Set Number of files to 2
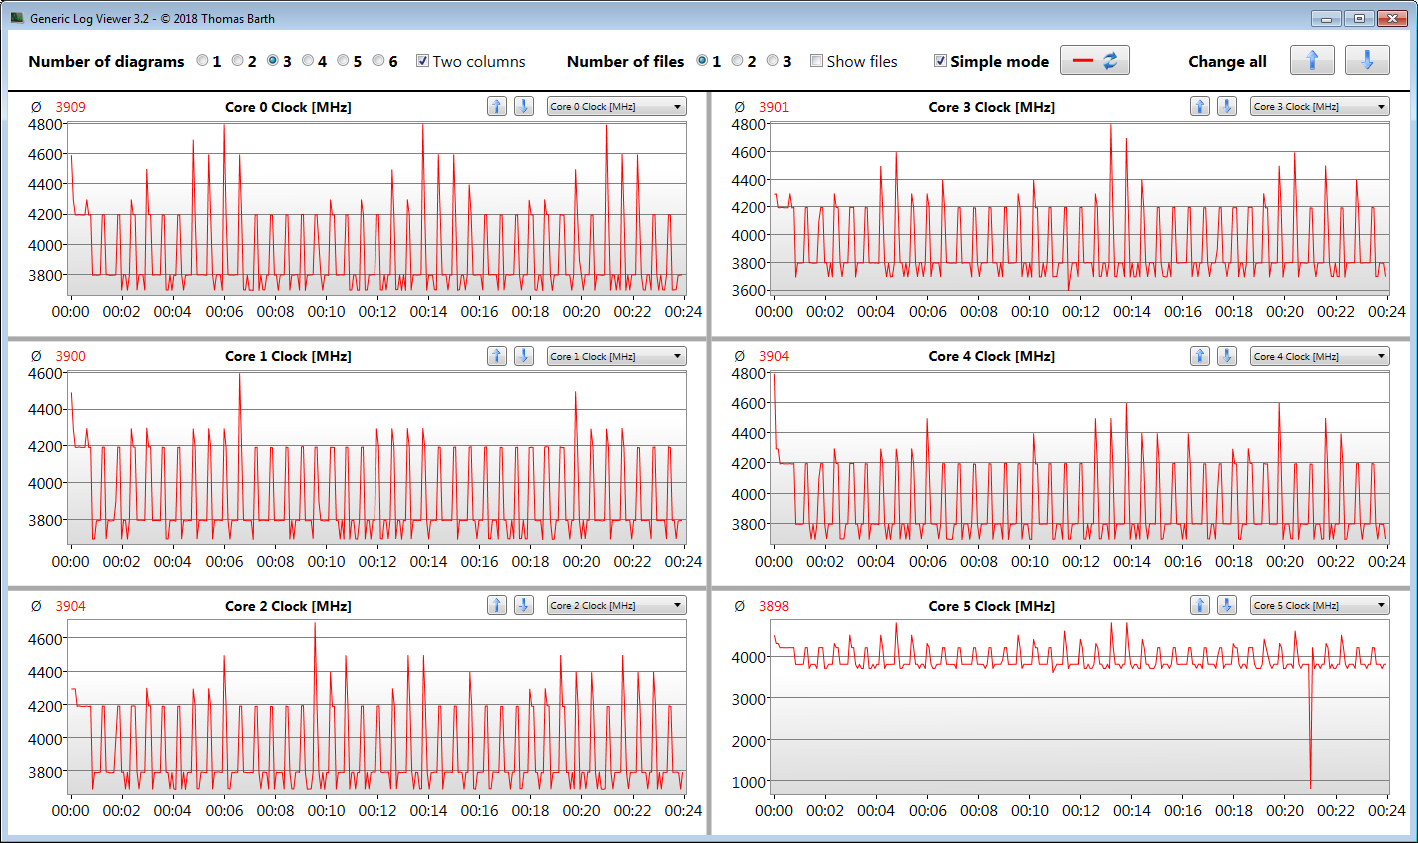This screenshot has width=1418, height=843. (737, 61)
